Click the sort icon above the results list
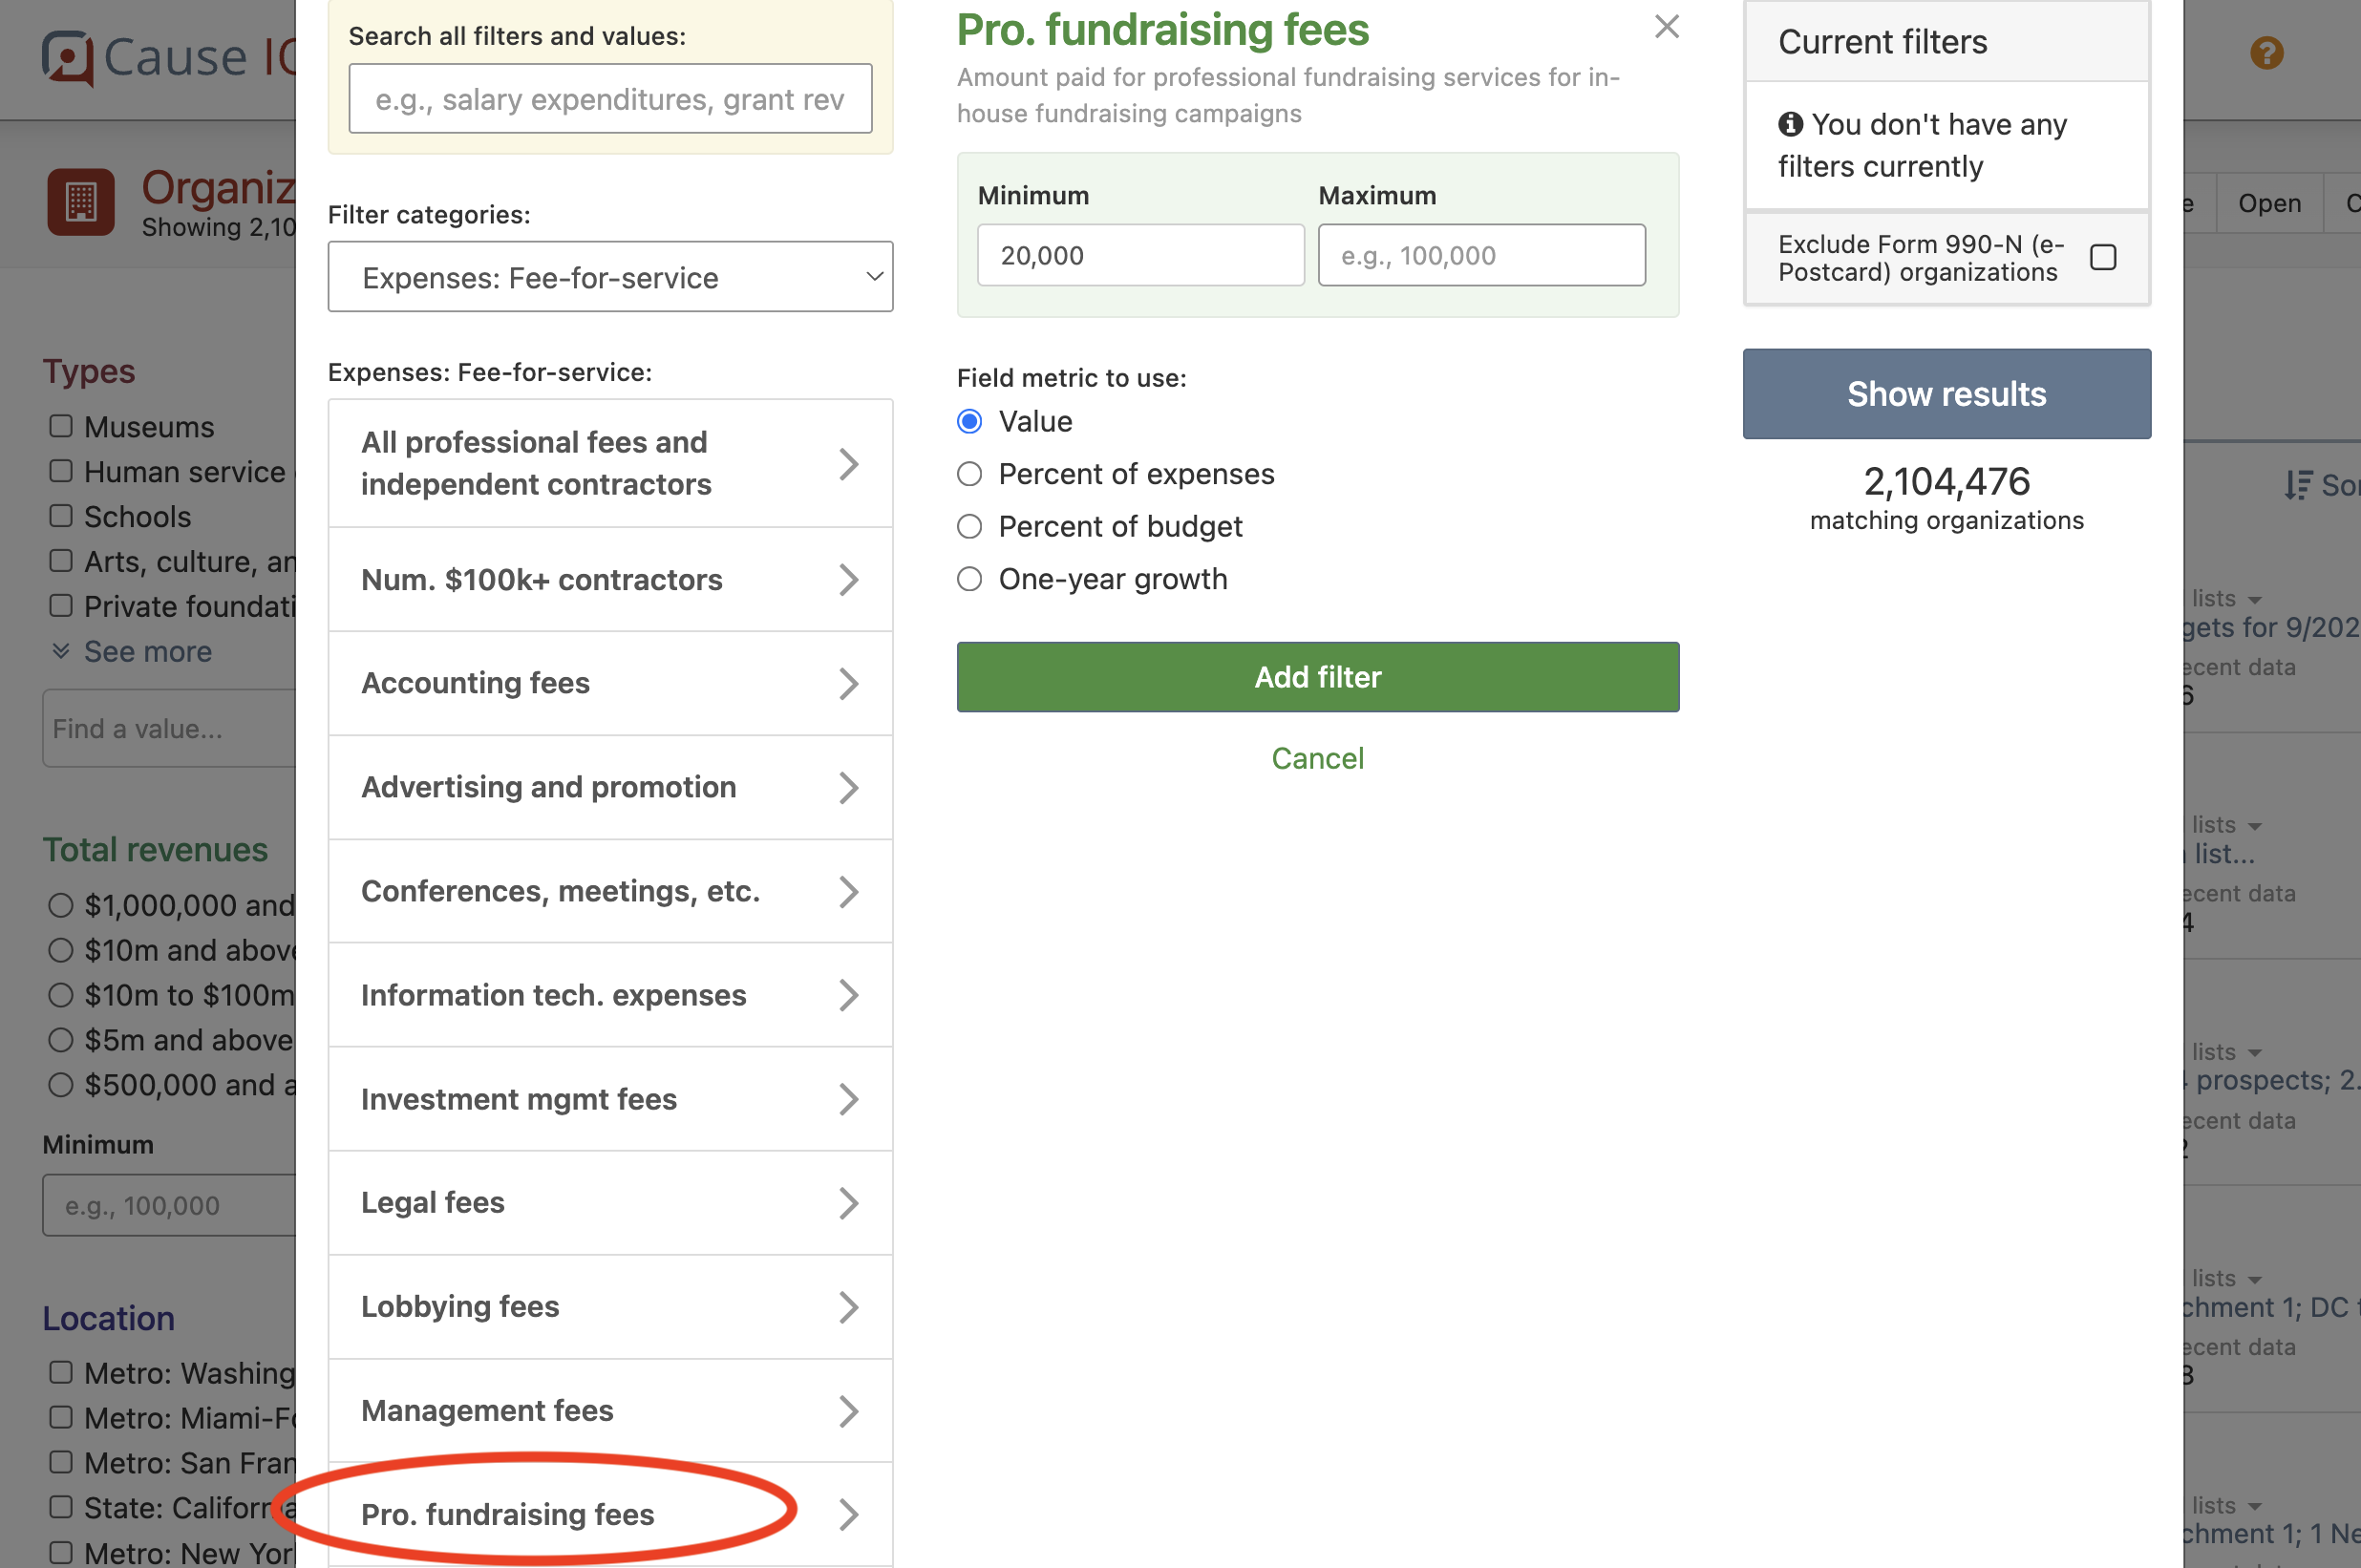Viewport: 2361px width, 1568px height. (x=2298, y=485)
